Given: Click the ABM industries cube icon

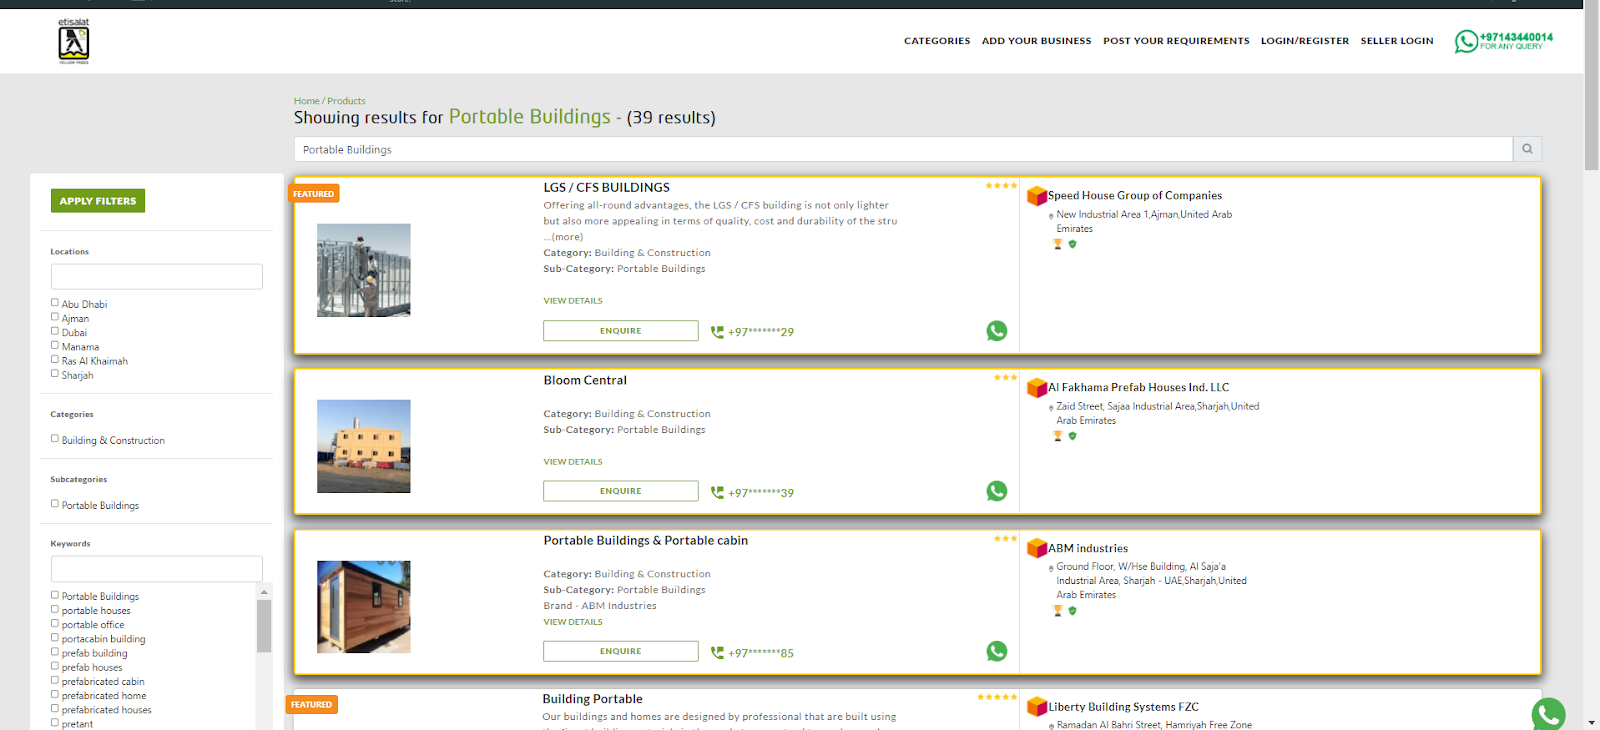Looking at the screenshot, I should (x=1037, y=548).
